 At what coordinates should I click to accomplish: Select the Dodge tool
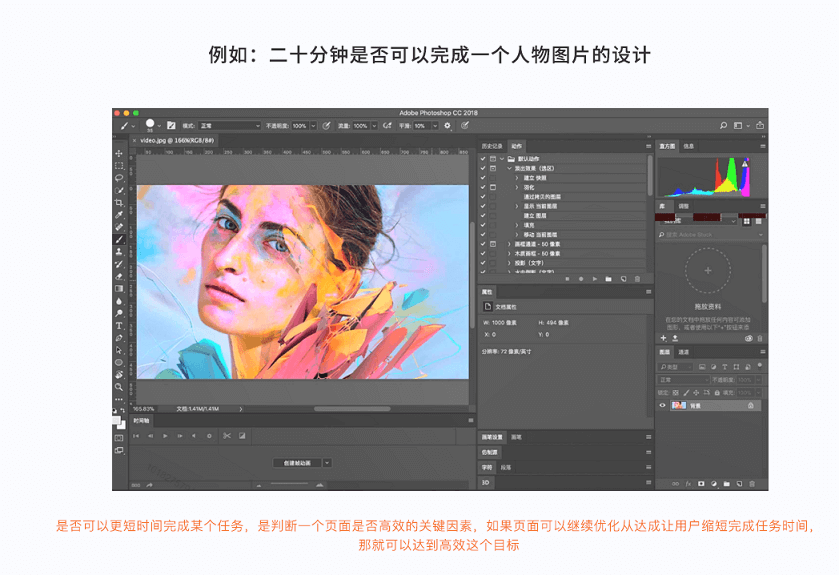click(x=119, y=313)
